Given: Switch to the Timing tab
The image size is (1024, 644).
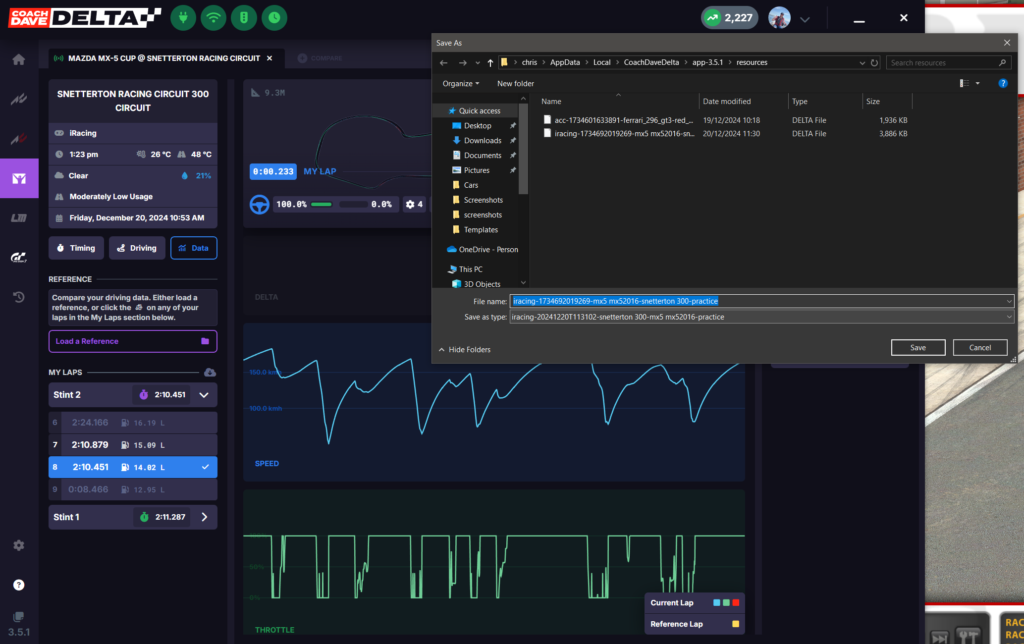Looking at the screenshot, I should (76, 248).
